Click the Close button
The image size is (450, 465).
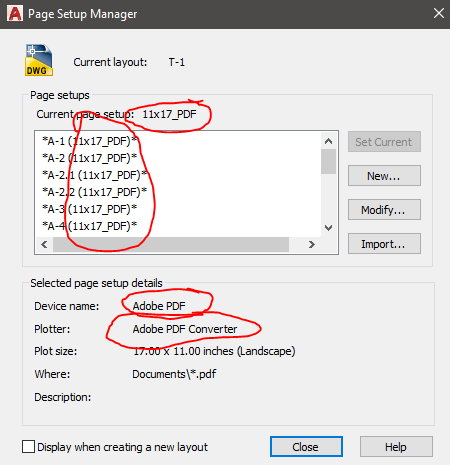306,447
